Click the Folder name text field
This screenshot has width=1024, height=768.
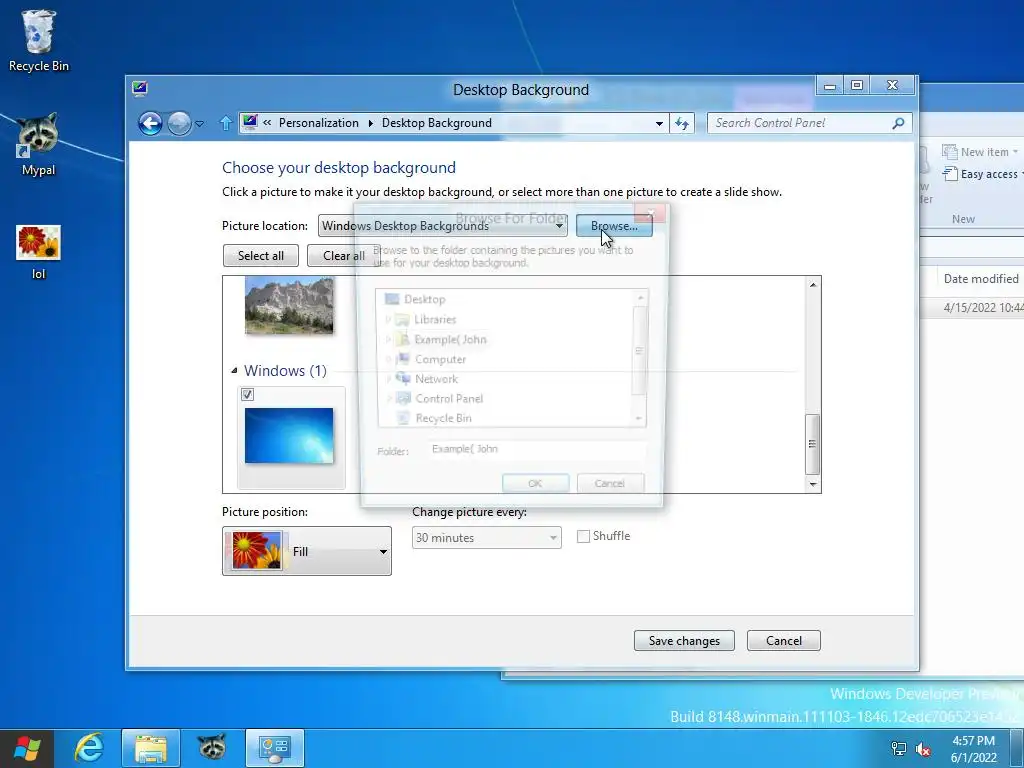pyautogui.click(x=538, y=449)
